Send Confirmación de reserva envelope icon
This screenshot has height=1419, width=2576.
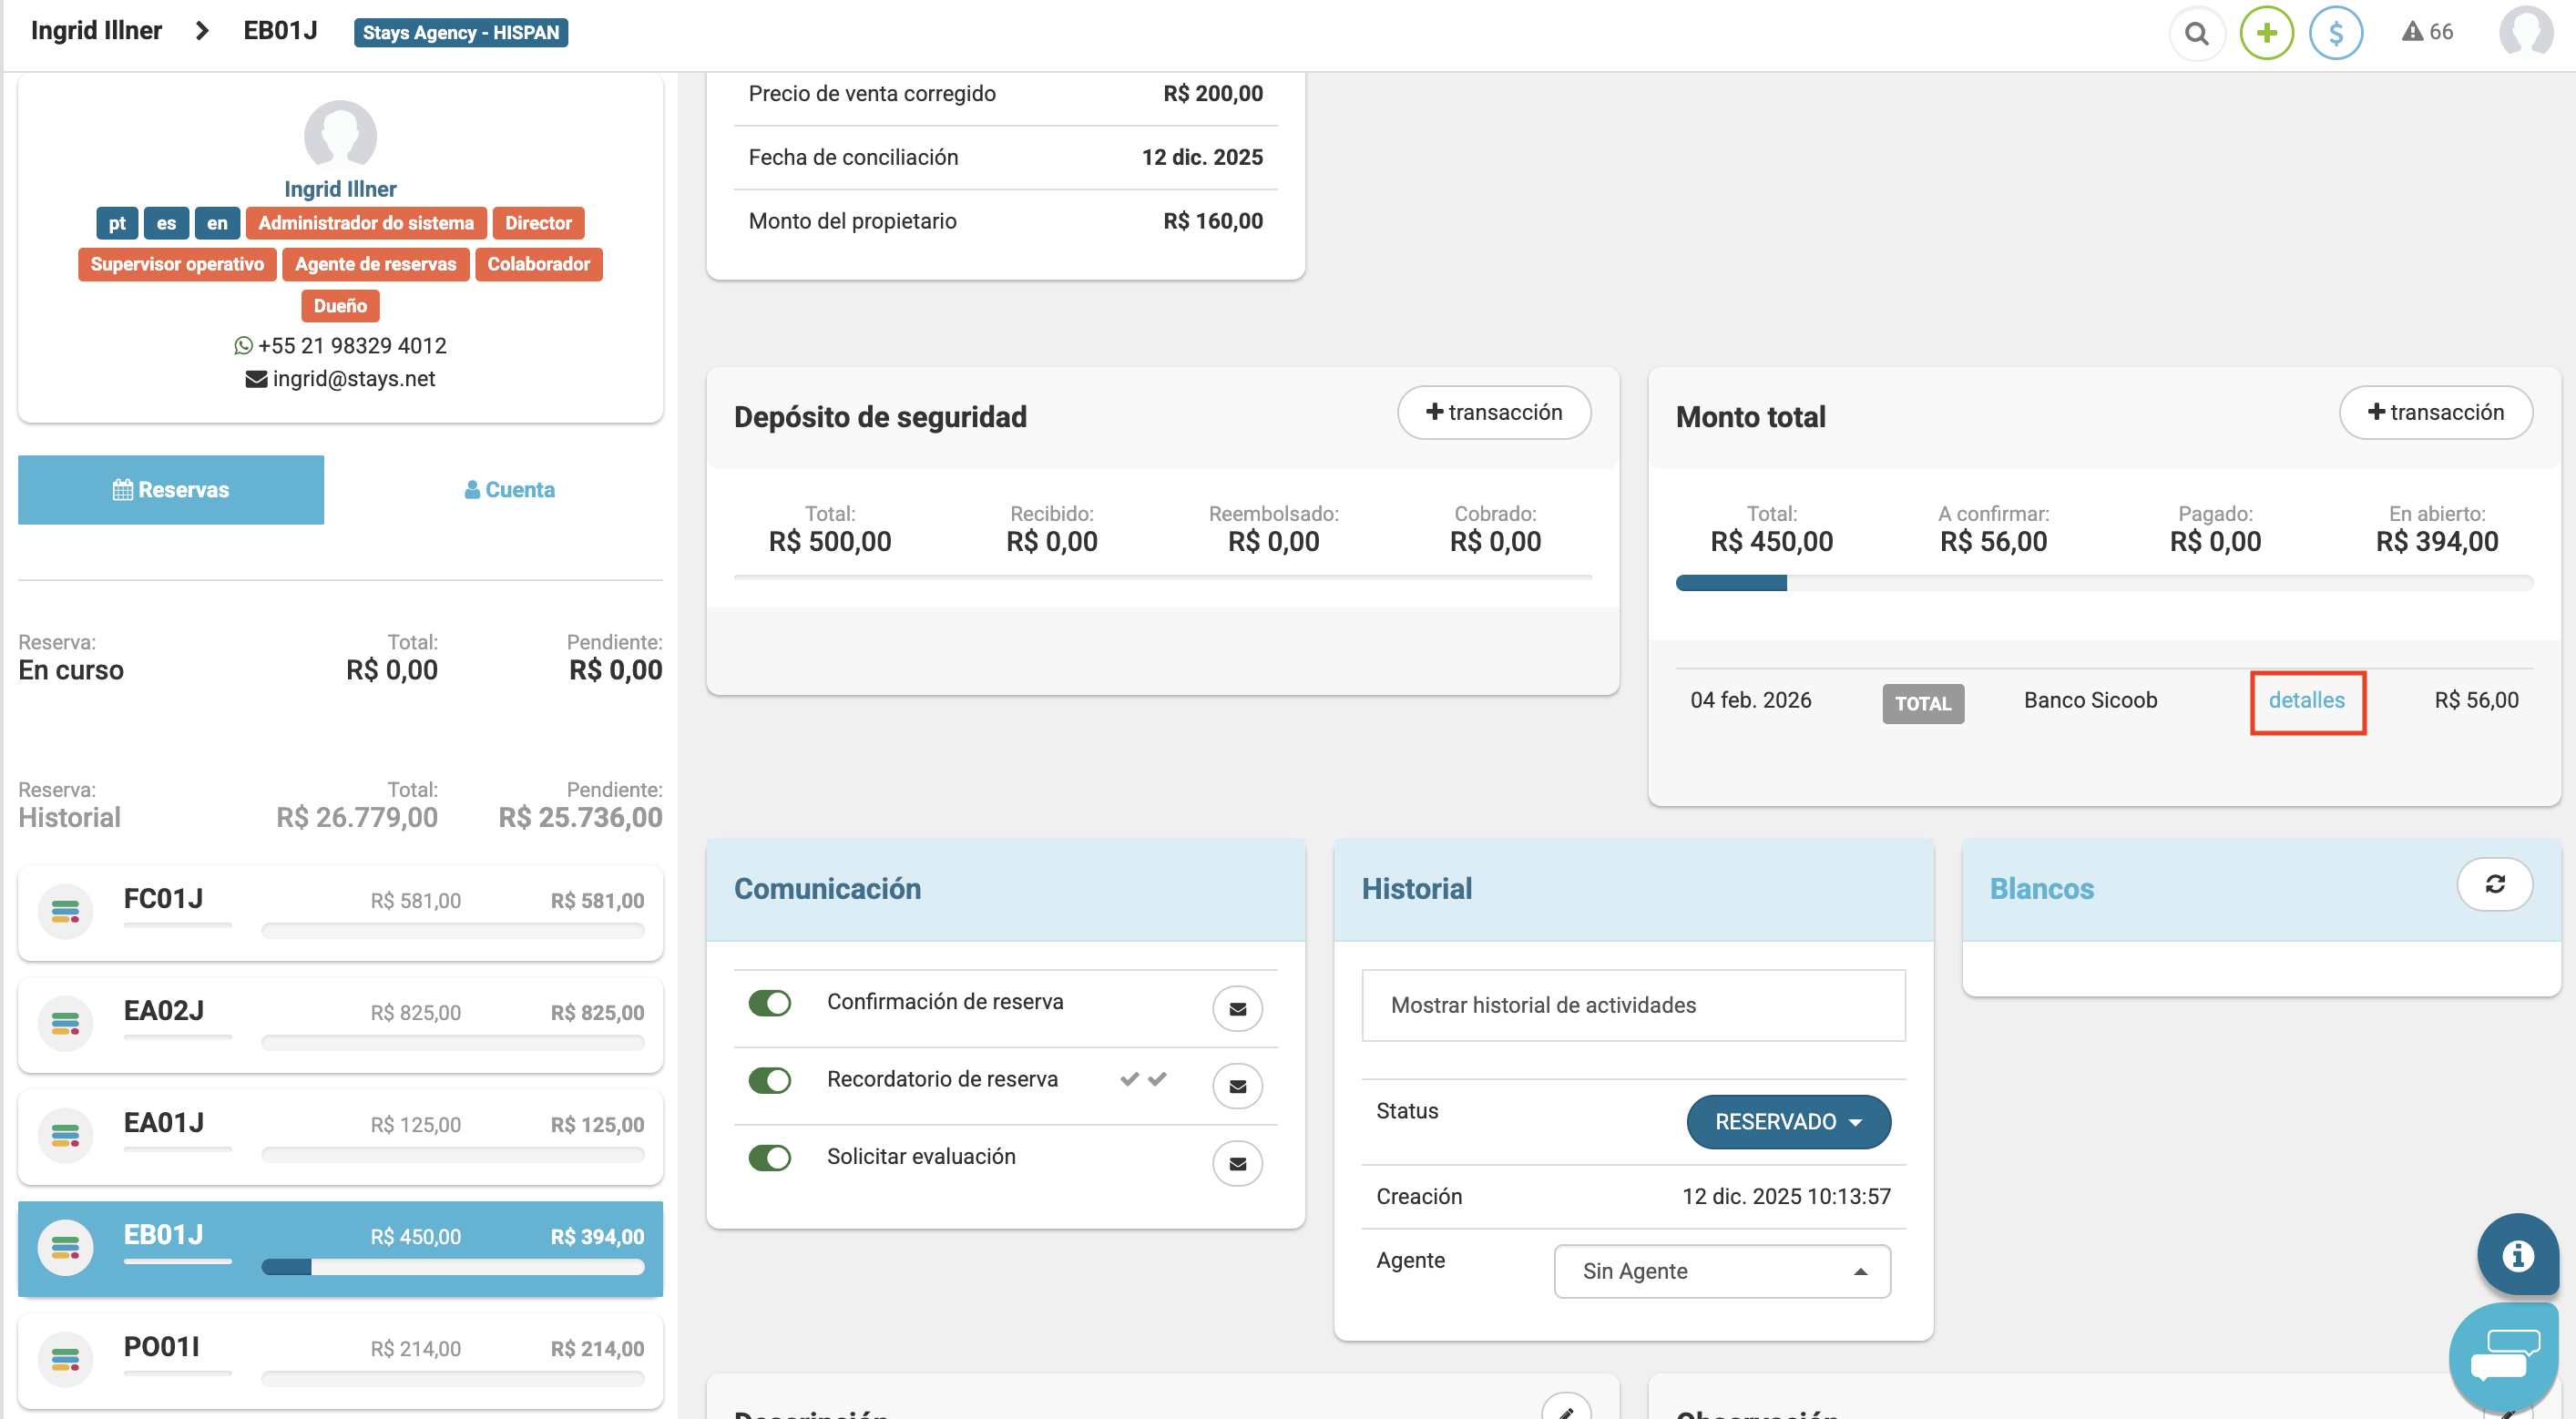point(1237,1008)
